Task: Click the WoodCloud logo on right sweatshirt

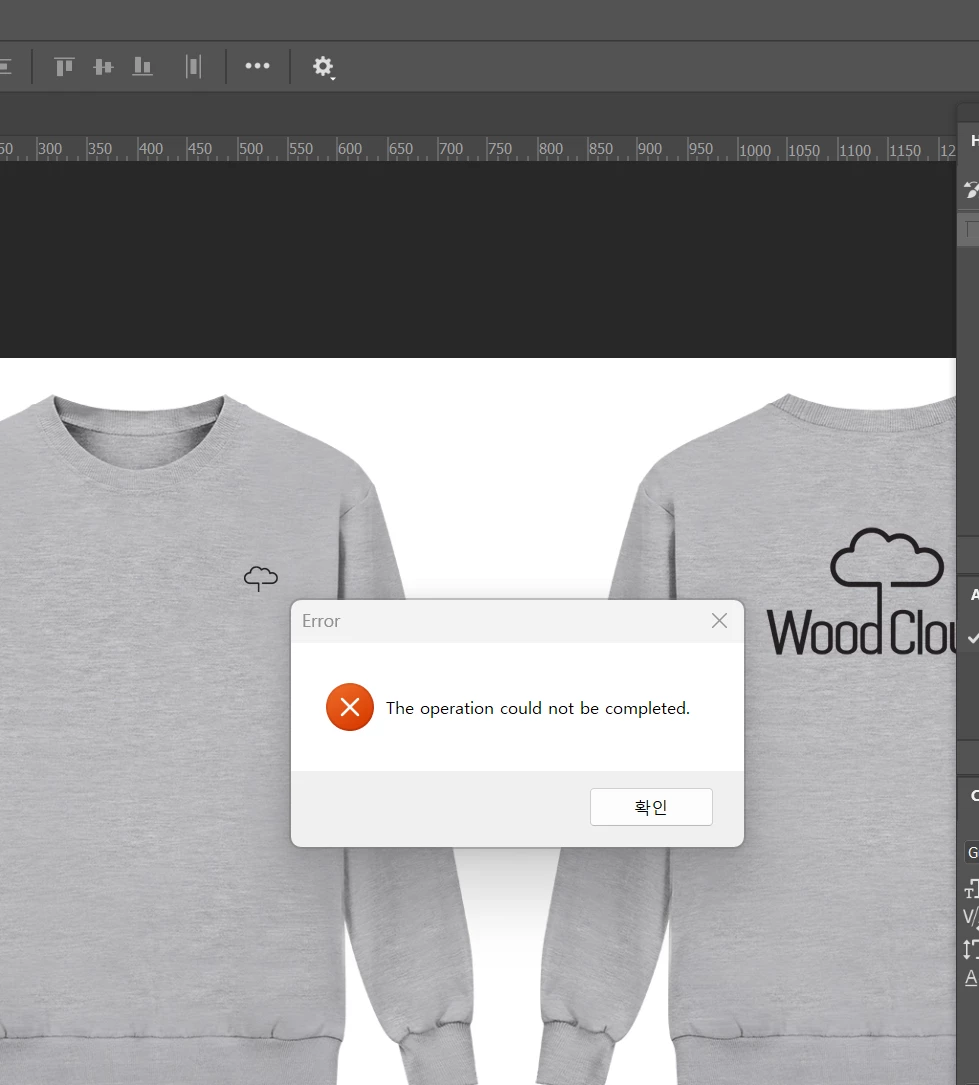Action: coord(862,593)
